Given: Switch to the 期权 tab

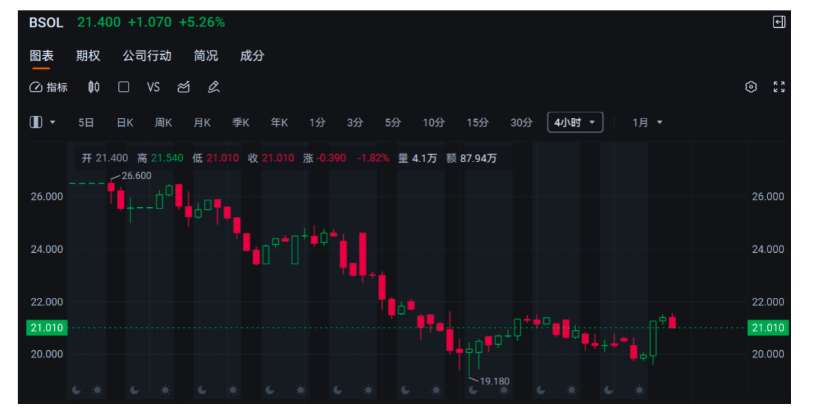Looking at the screenshot, I should click(x=88, y=56).
